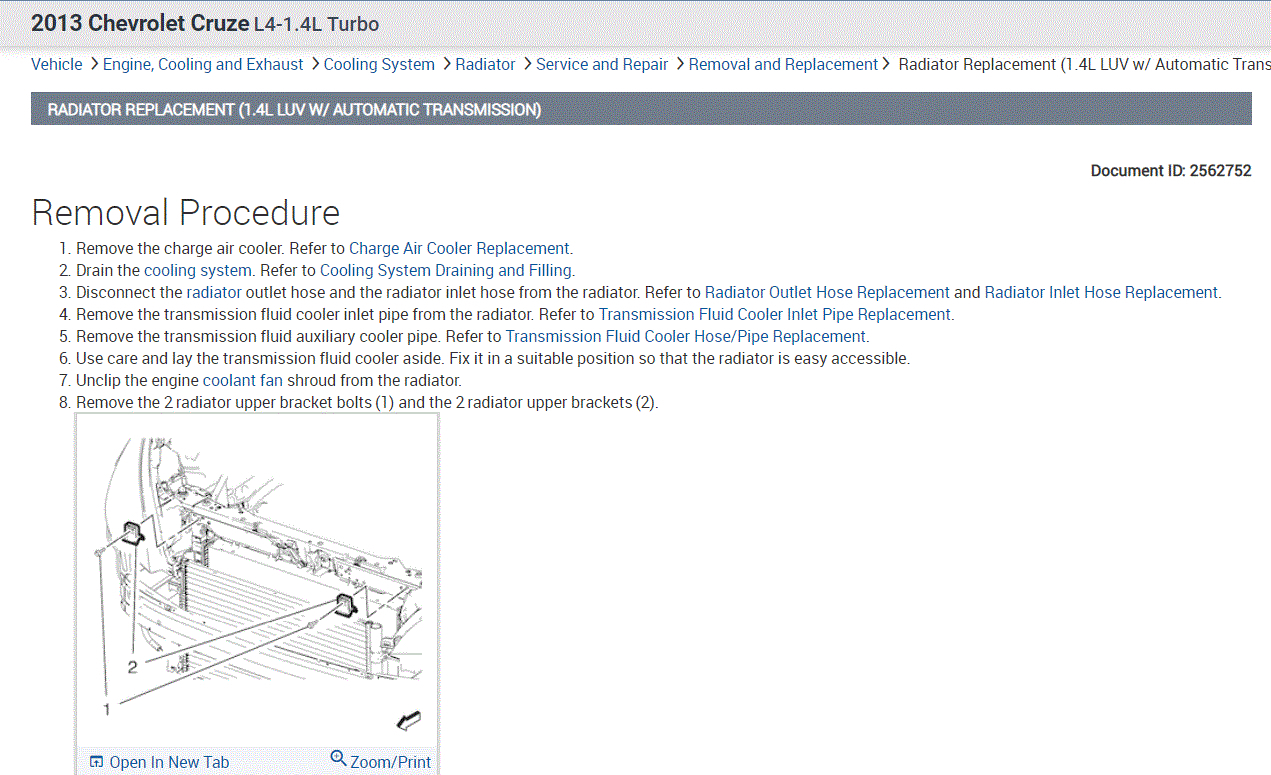
Task: Follow the 'cooling system' link in step 2
Action: click(198, 270)
